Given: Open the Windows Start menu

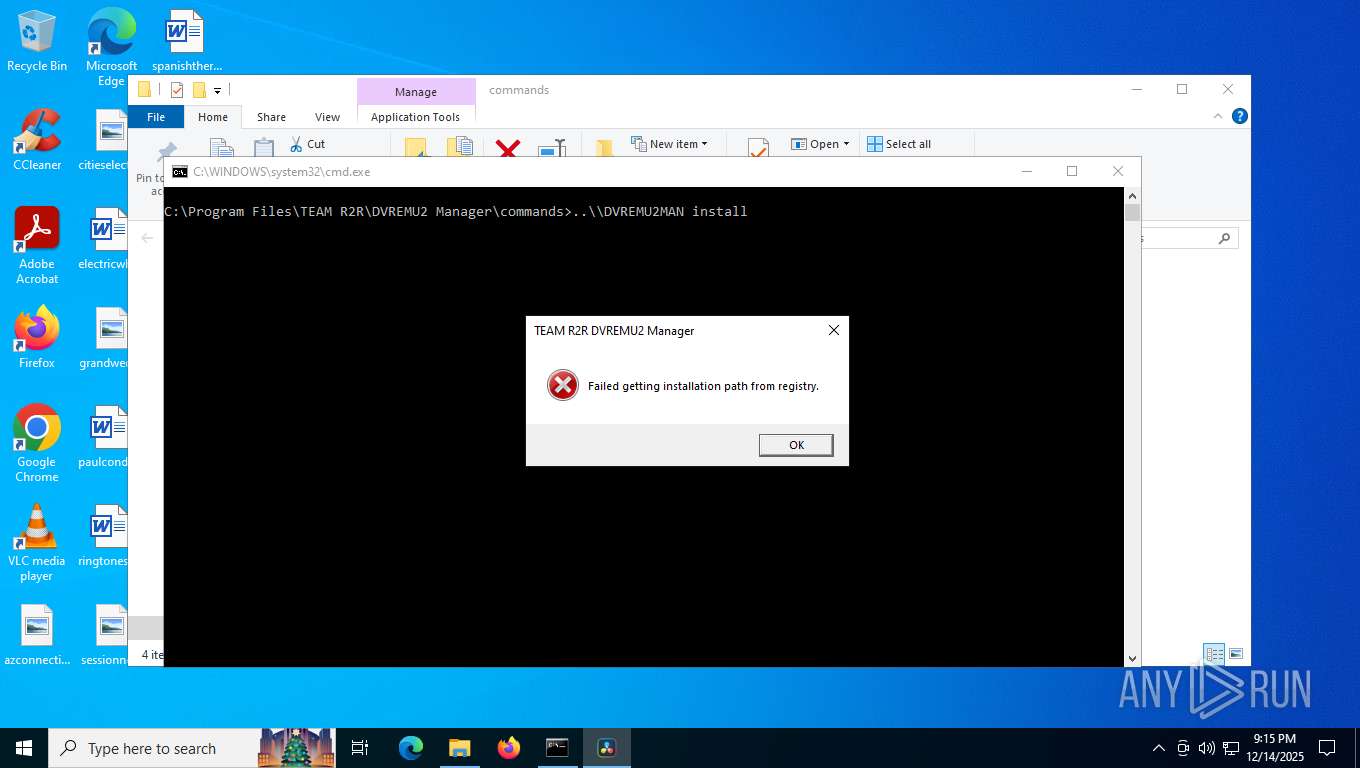Looking at the screenshot, I should [x=24, y=748].
